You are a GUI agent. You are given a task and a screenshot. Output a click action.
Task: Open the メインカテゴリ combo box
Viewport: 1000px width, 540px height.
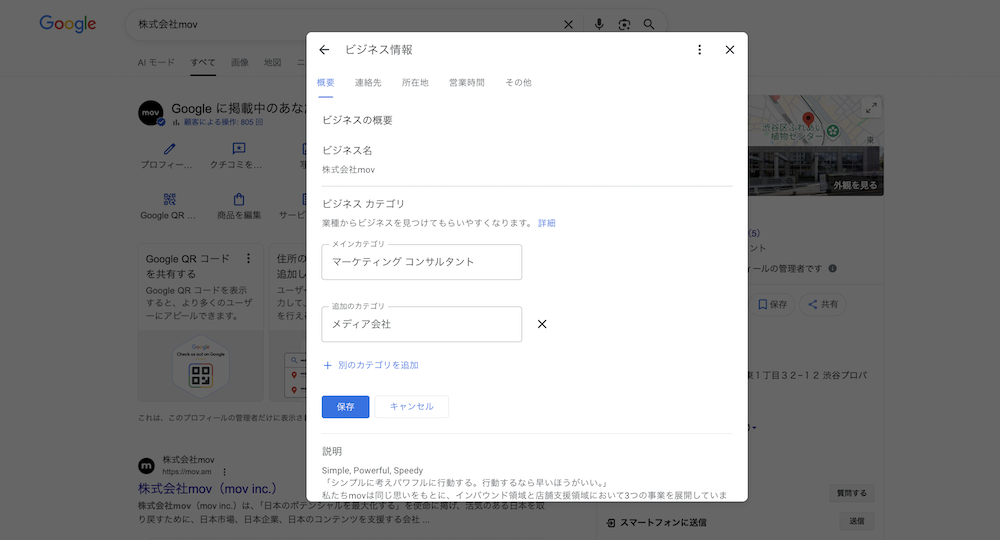point(421,262)
